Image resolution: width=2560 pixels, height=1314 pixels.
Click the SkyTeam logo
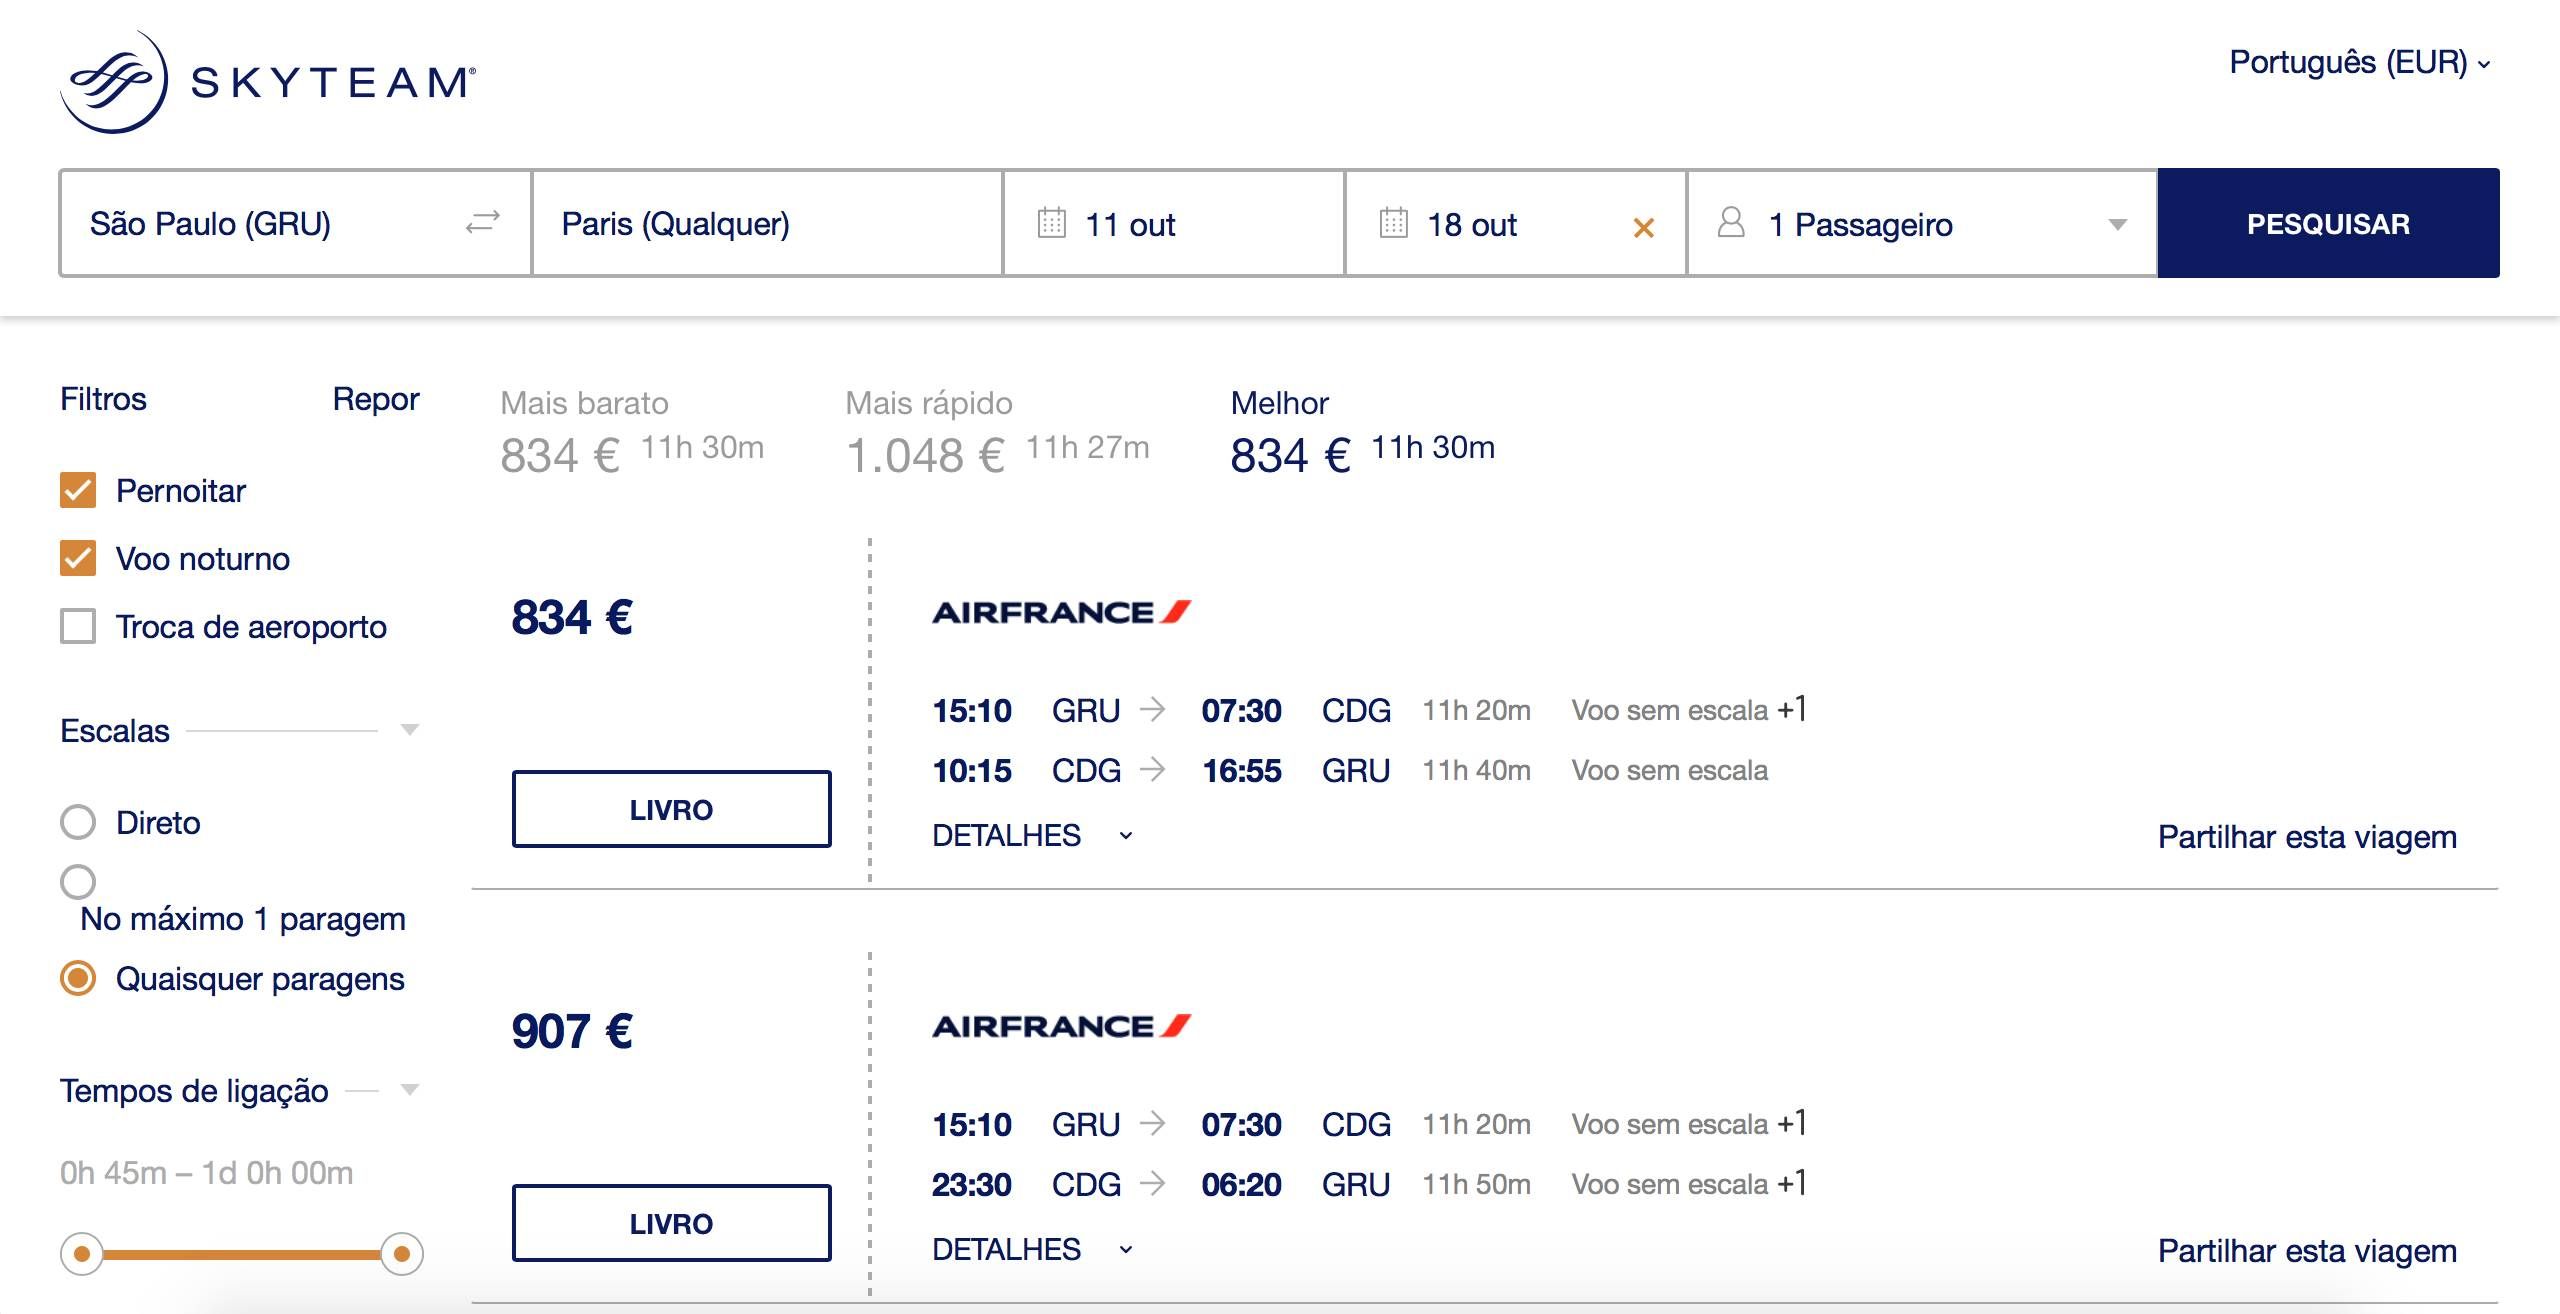point(268,81)
